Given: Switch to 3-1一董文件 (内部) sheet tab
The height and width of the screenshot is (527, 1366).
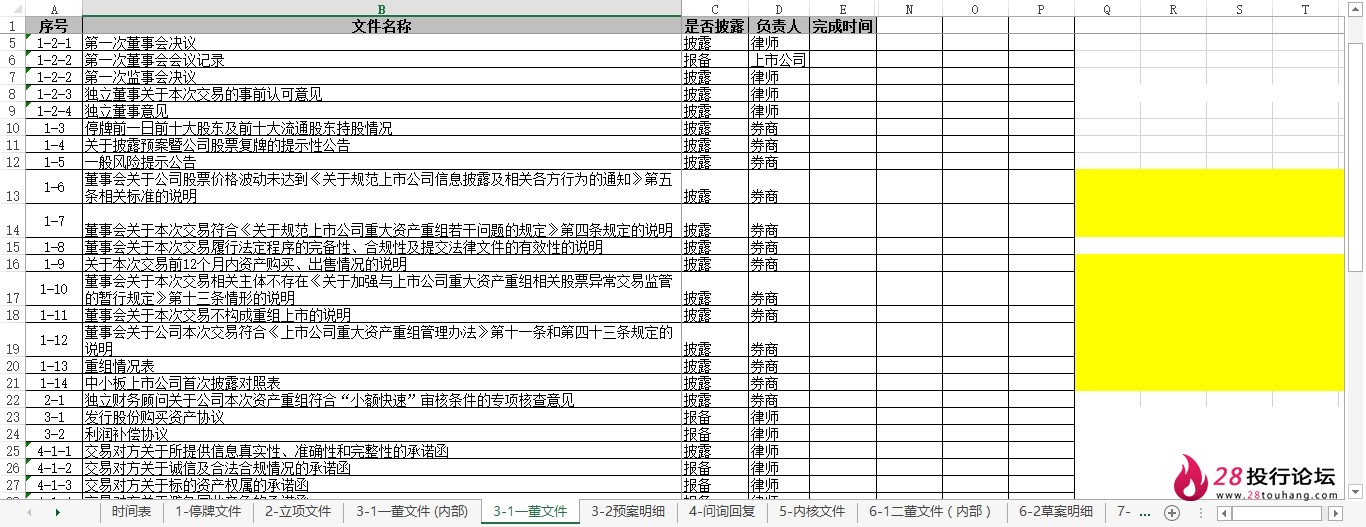Looking at the screenshot, I should click(412, 511).
